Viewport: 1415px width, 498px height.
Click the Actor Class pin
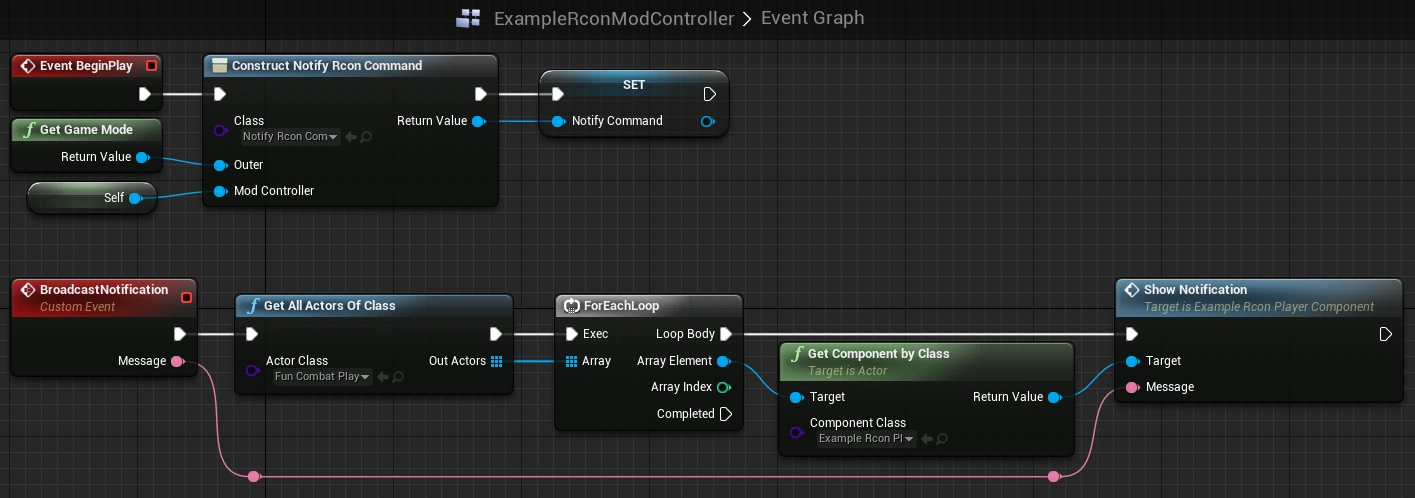[x=252, y=369]
